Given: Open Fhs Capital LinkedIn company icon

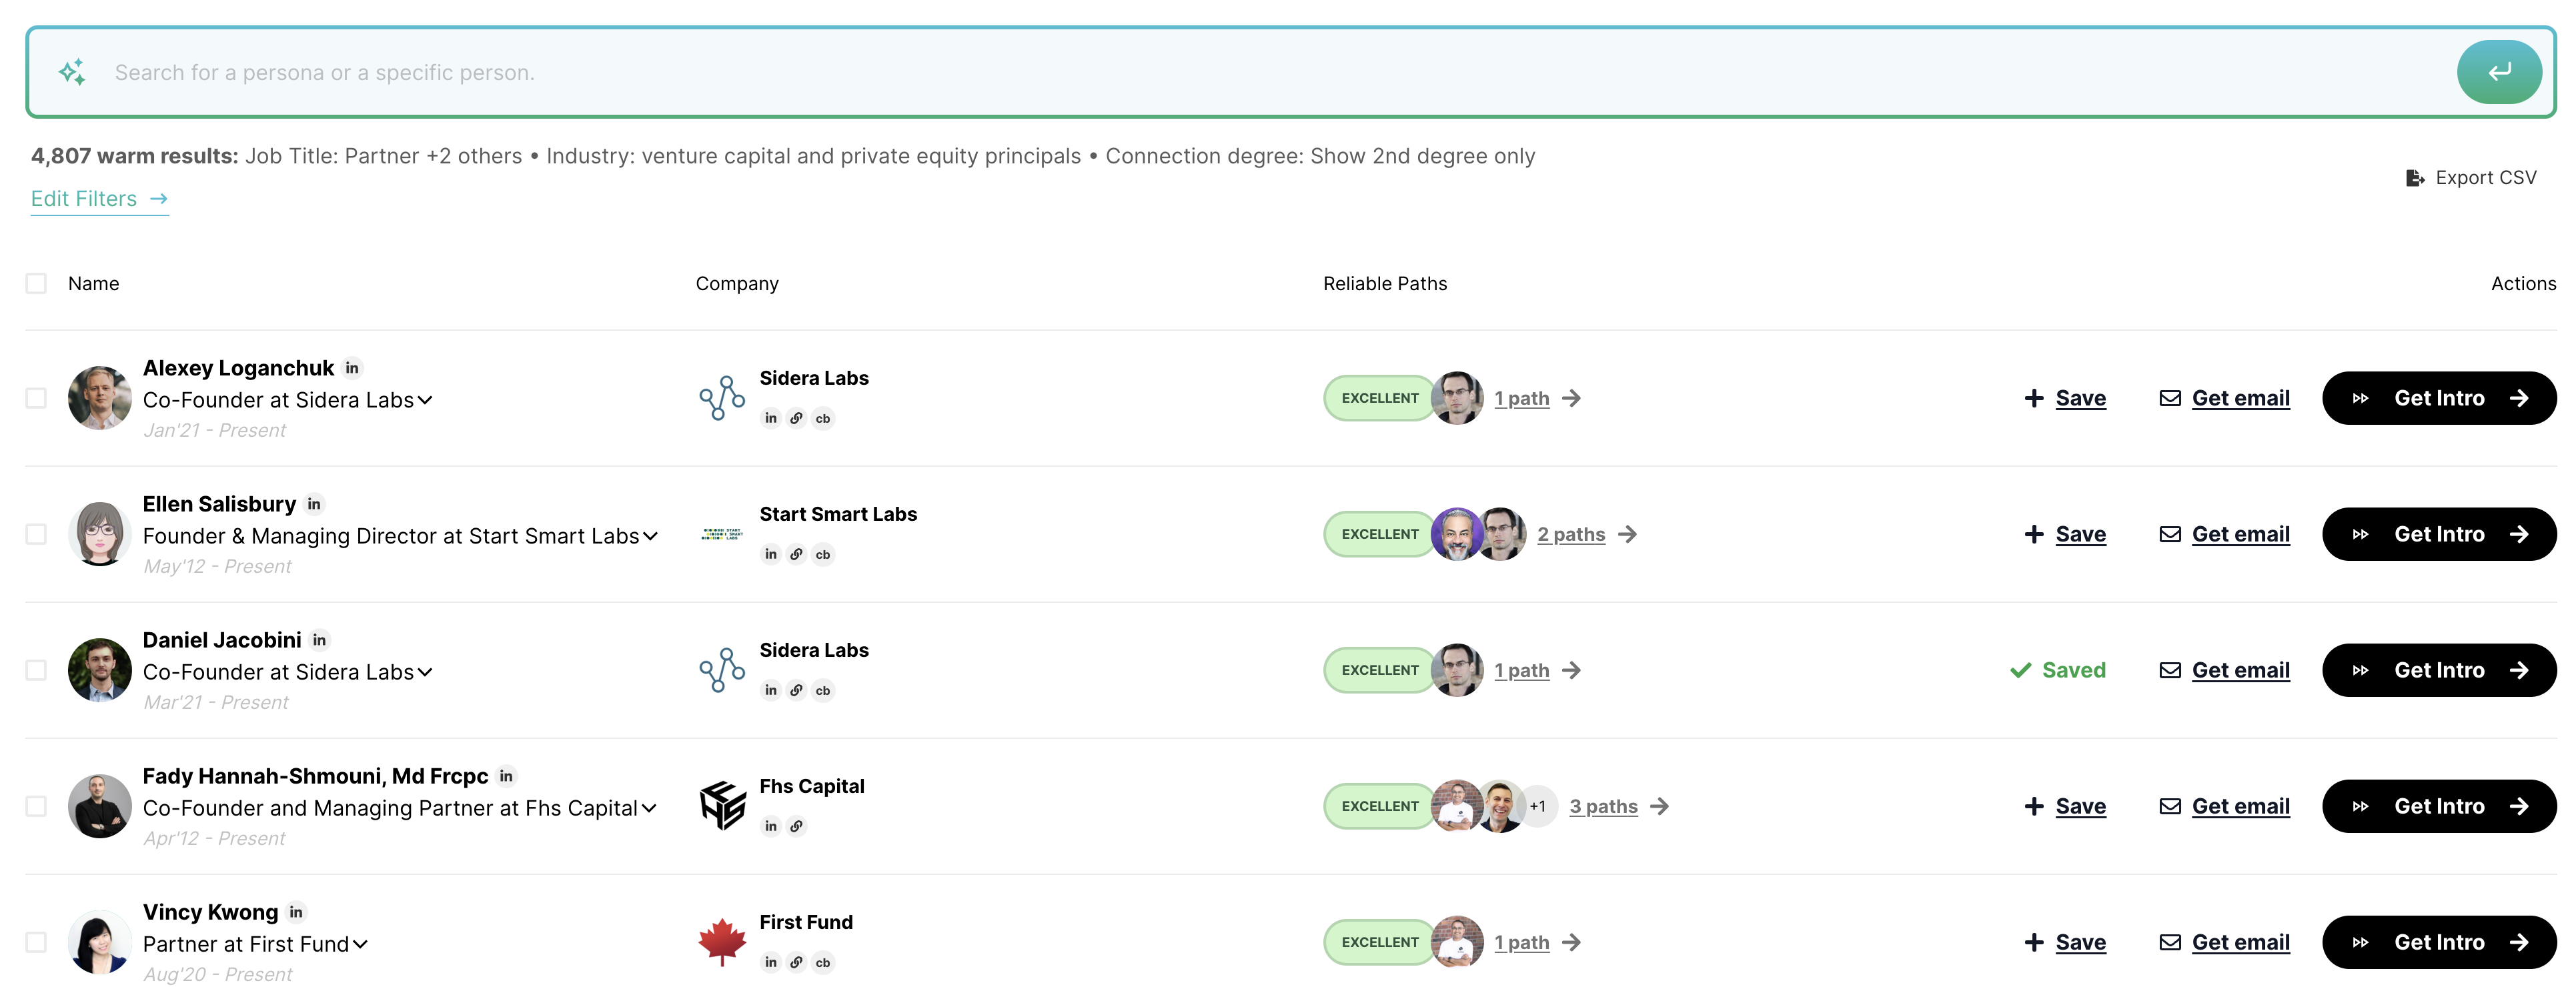Looking at the screenshot, I should [x=770, y=826].
